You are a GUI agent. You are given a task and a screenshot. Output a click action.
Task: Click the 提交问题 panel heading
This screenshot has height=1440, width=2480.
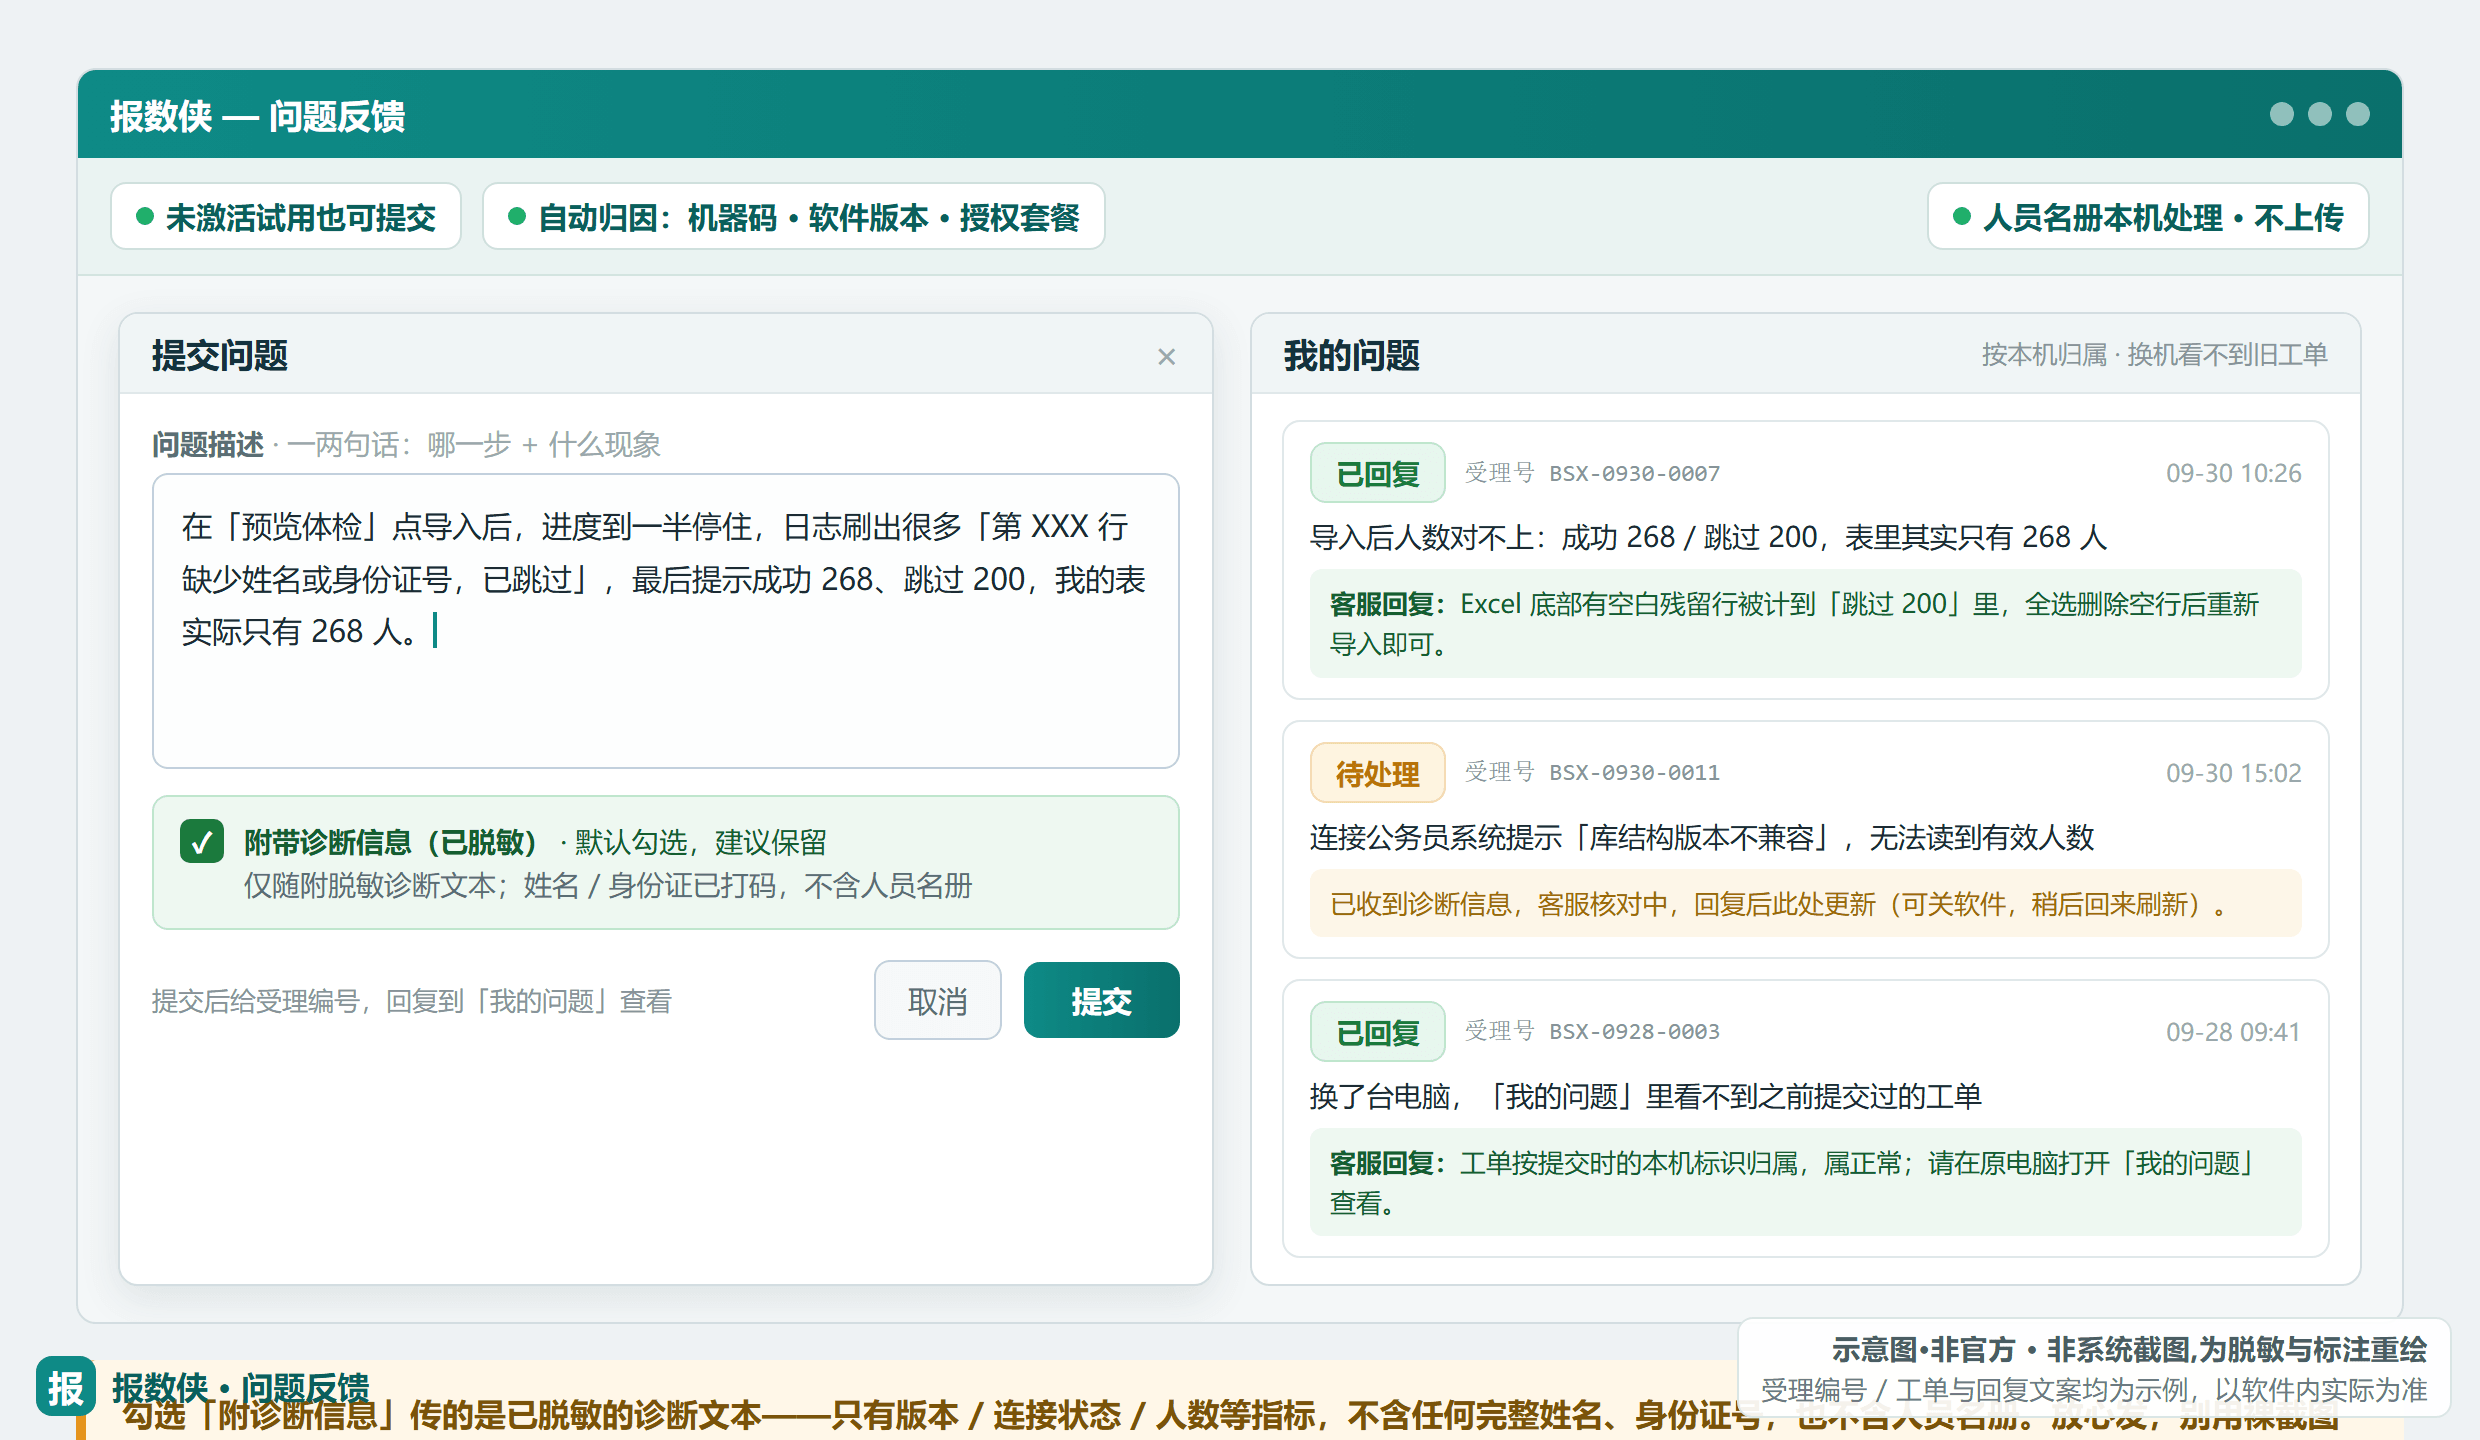coord(220,356)
